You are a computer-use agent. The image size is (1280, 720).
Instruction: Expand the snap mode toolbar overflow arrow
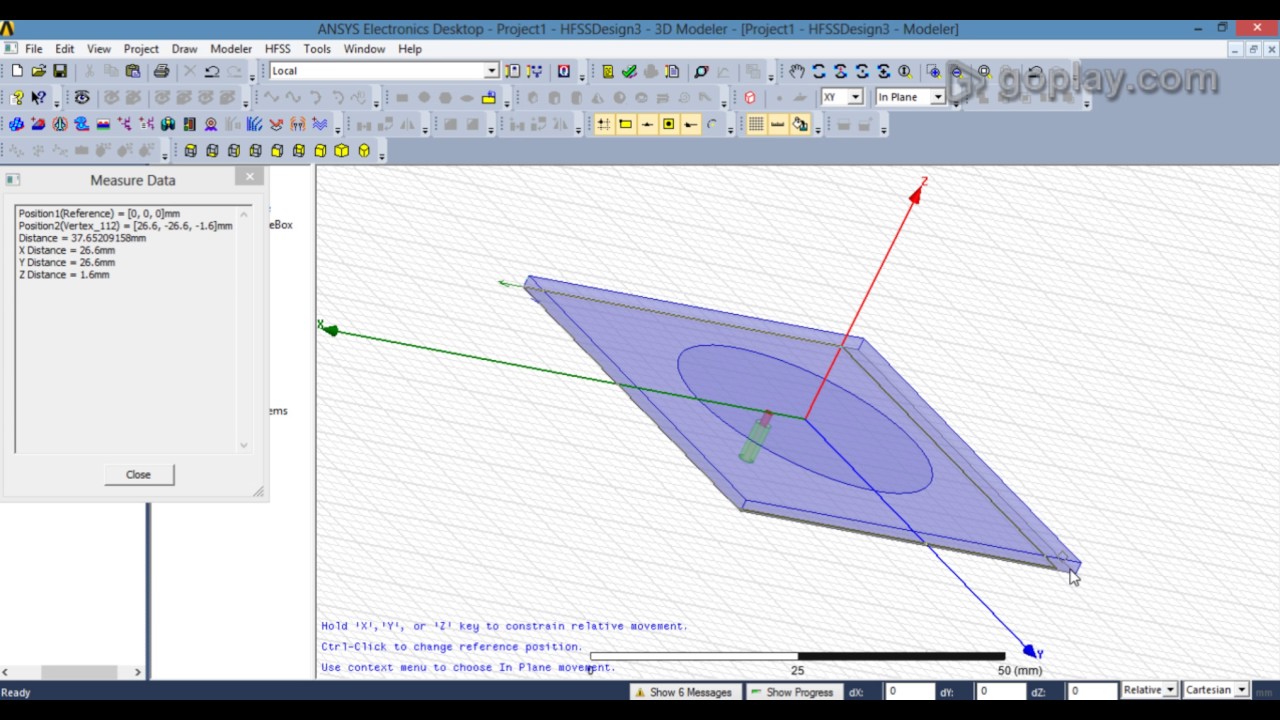[730, 129]
